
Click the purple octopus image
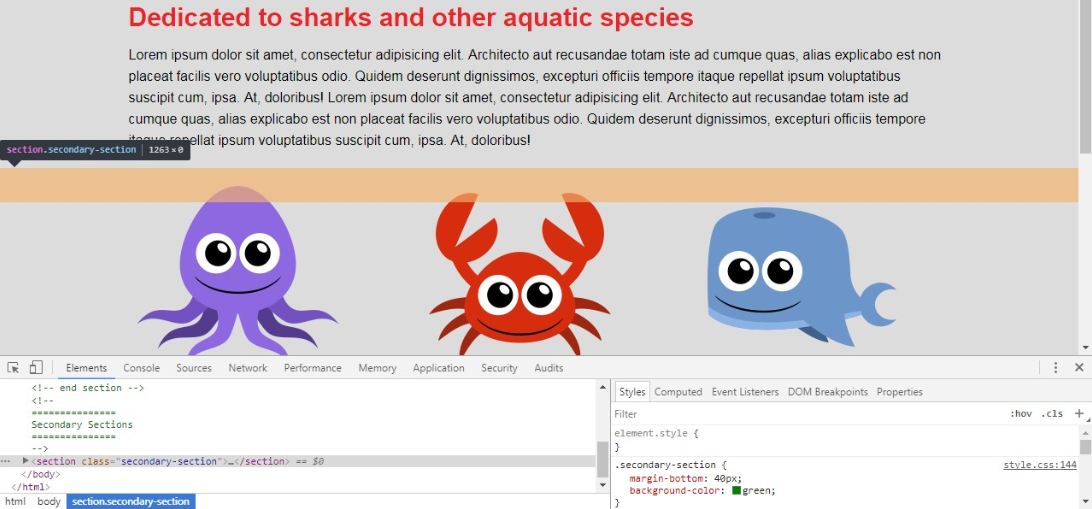point(237,270)
